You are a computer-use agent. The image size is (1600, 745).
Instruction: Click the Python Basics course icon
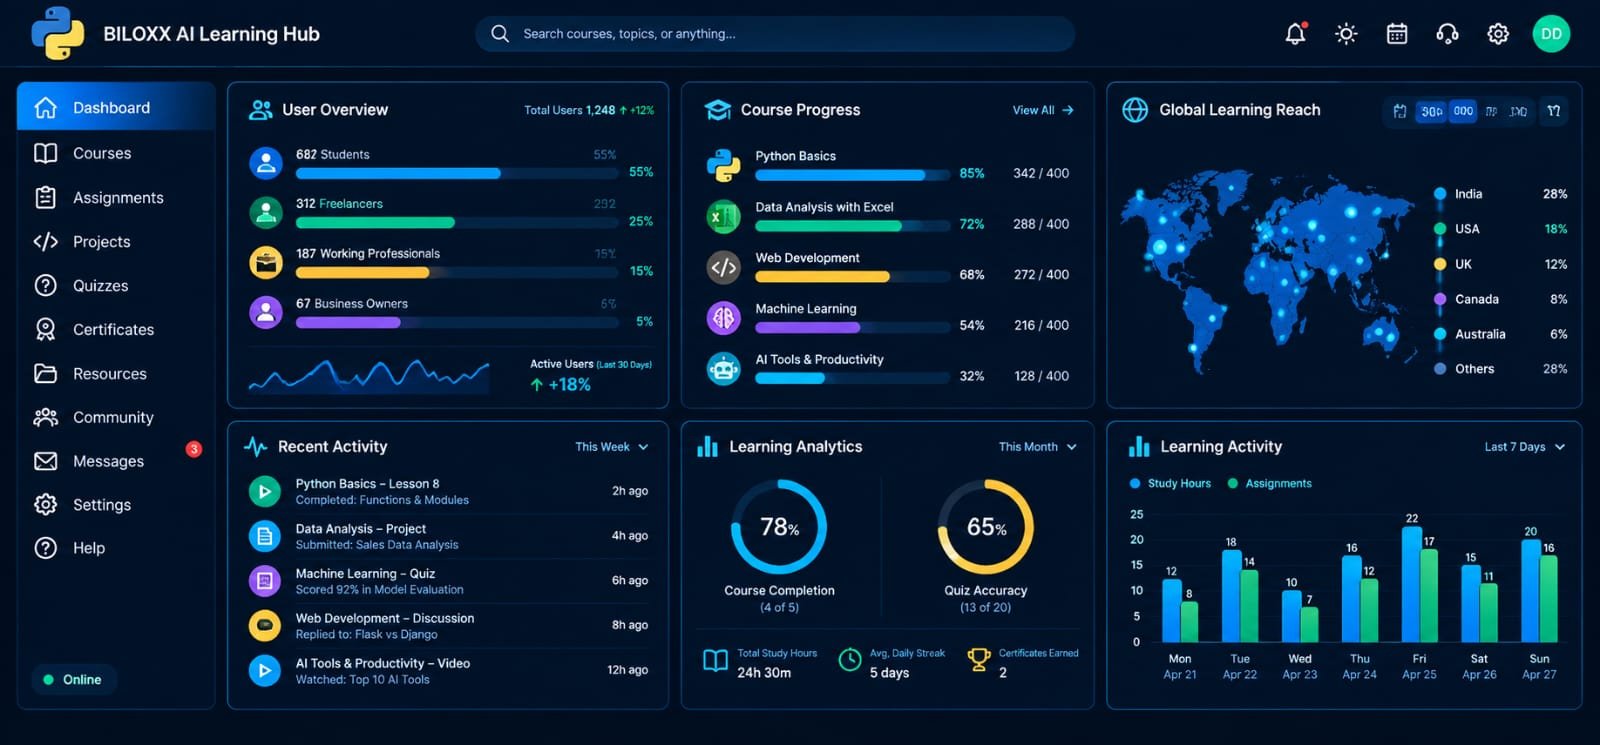pyautogui.click(x=723, y=165)
